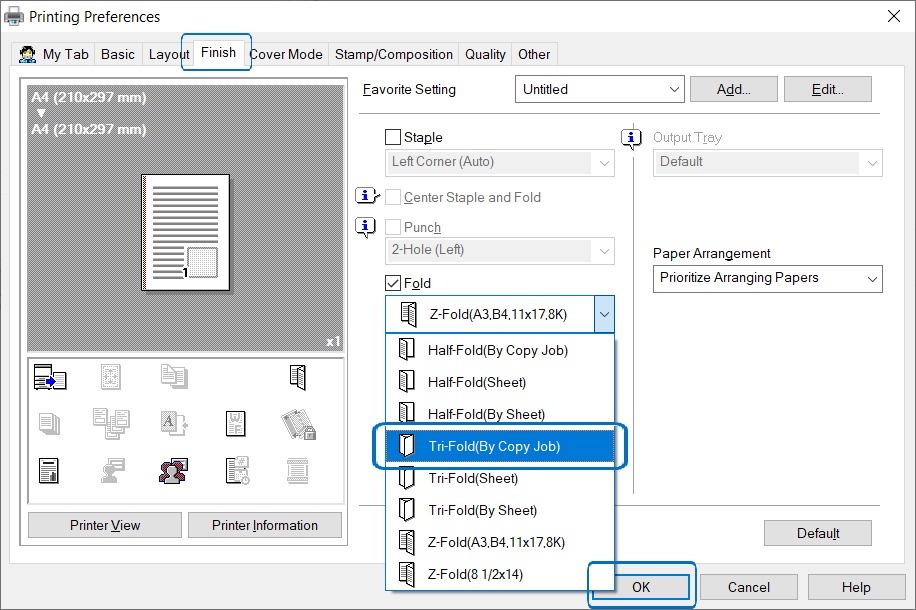The width and height of the screenshot is (916, 610).
Task: Open the Stamp/Composition tab
Action: point(394,54)
